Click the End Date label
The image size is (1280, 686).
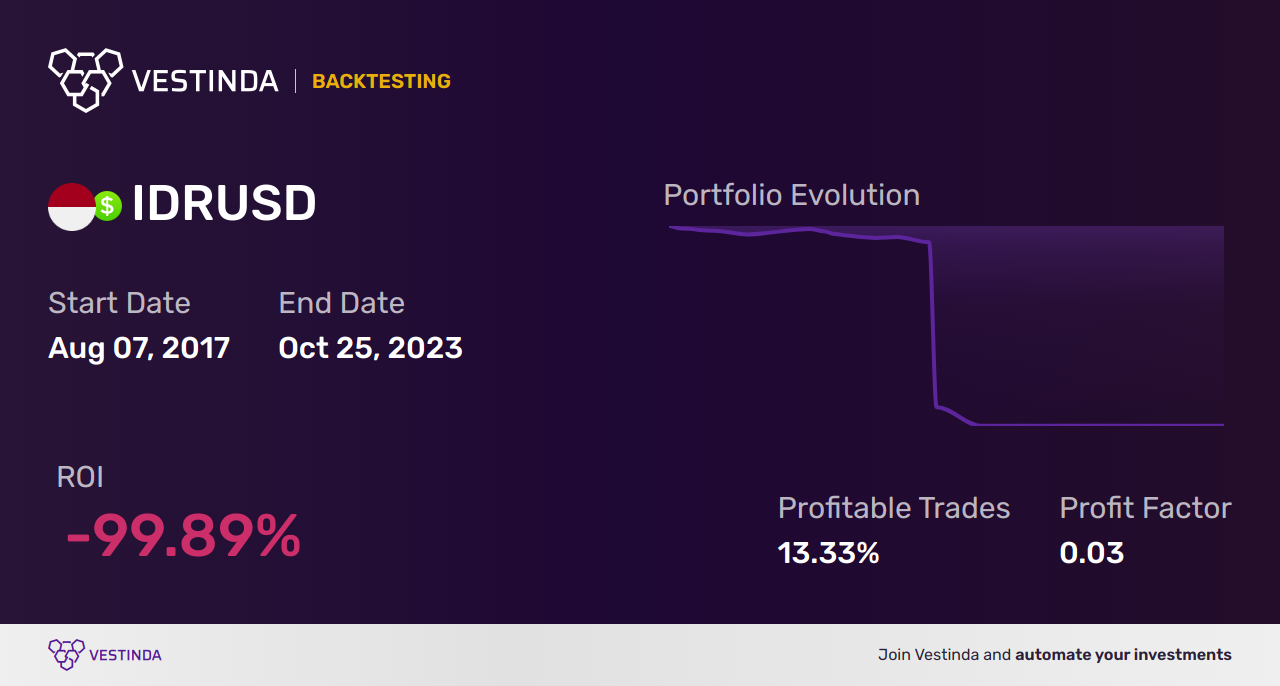pyautogui.click(x=341, y=303)
